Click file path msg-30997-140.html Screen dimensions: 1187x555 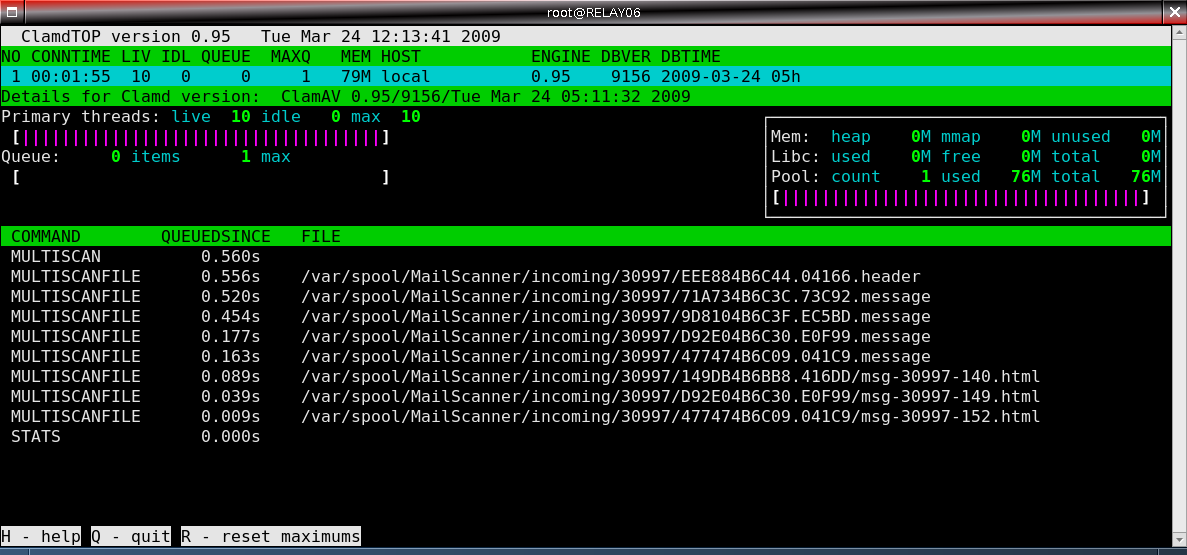point(671,376)
